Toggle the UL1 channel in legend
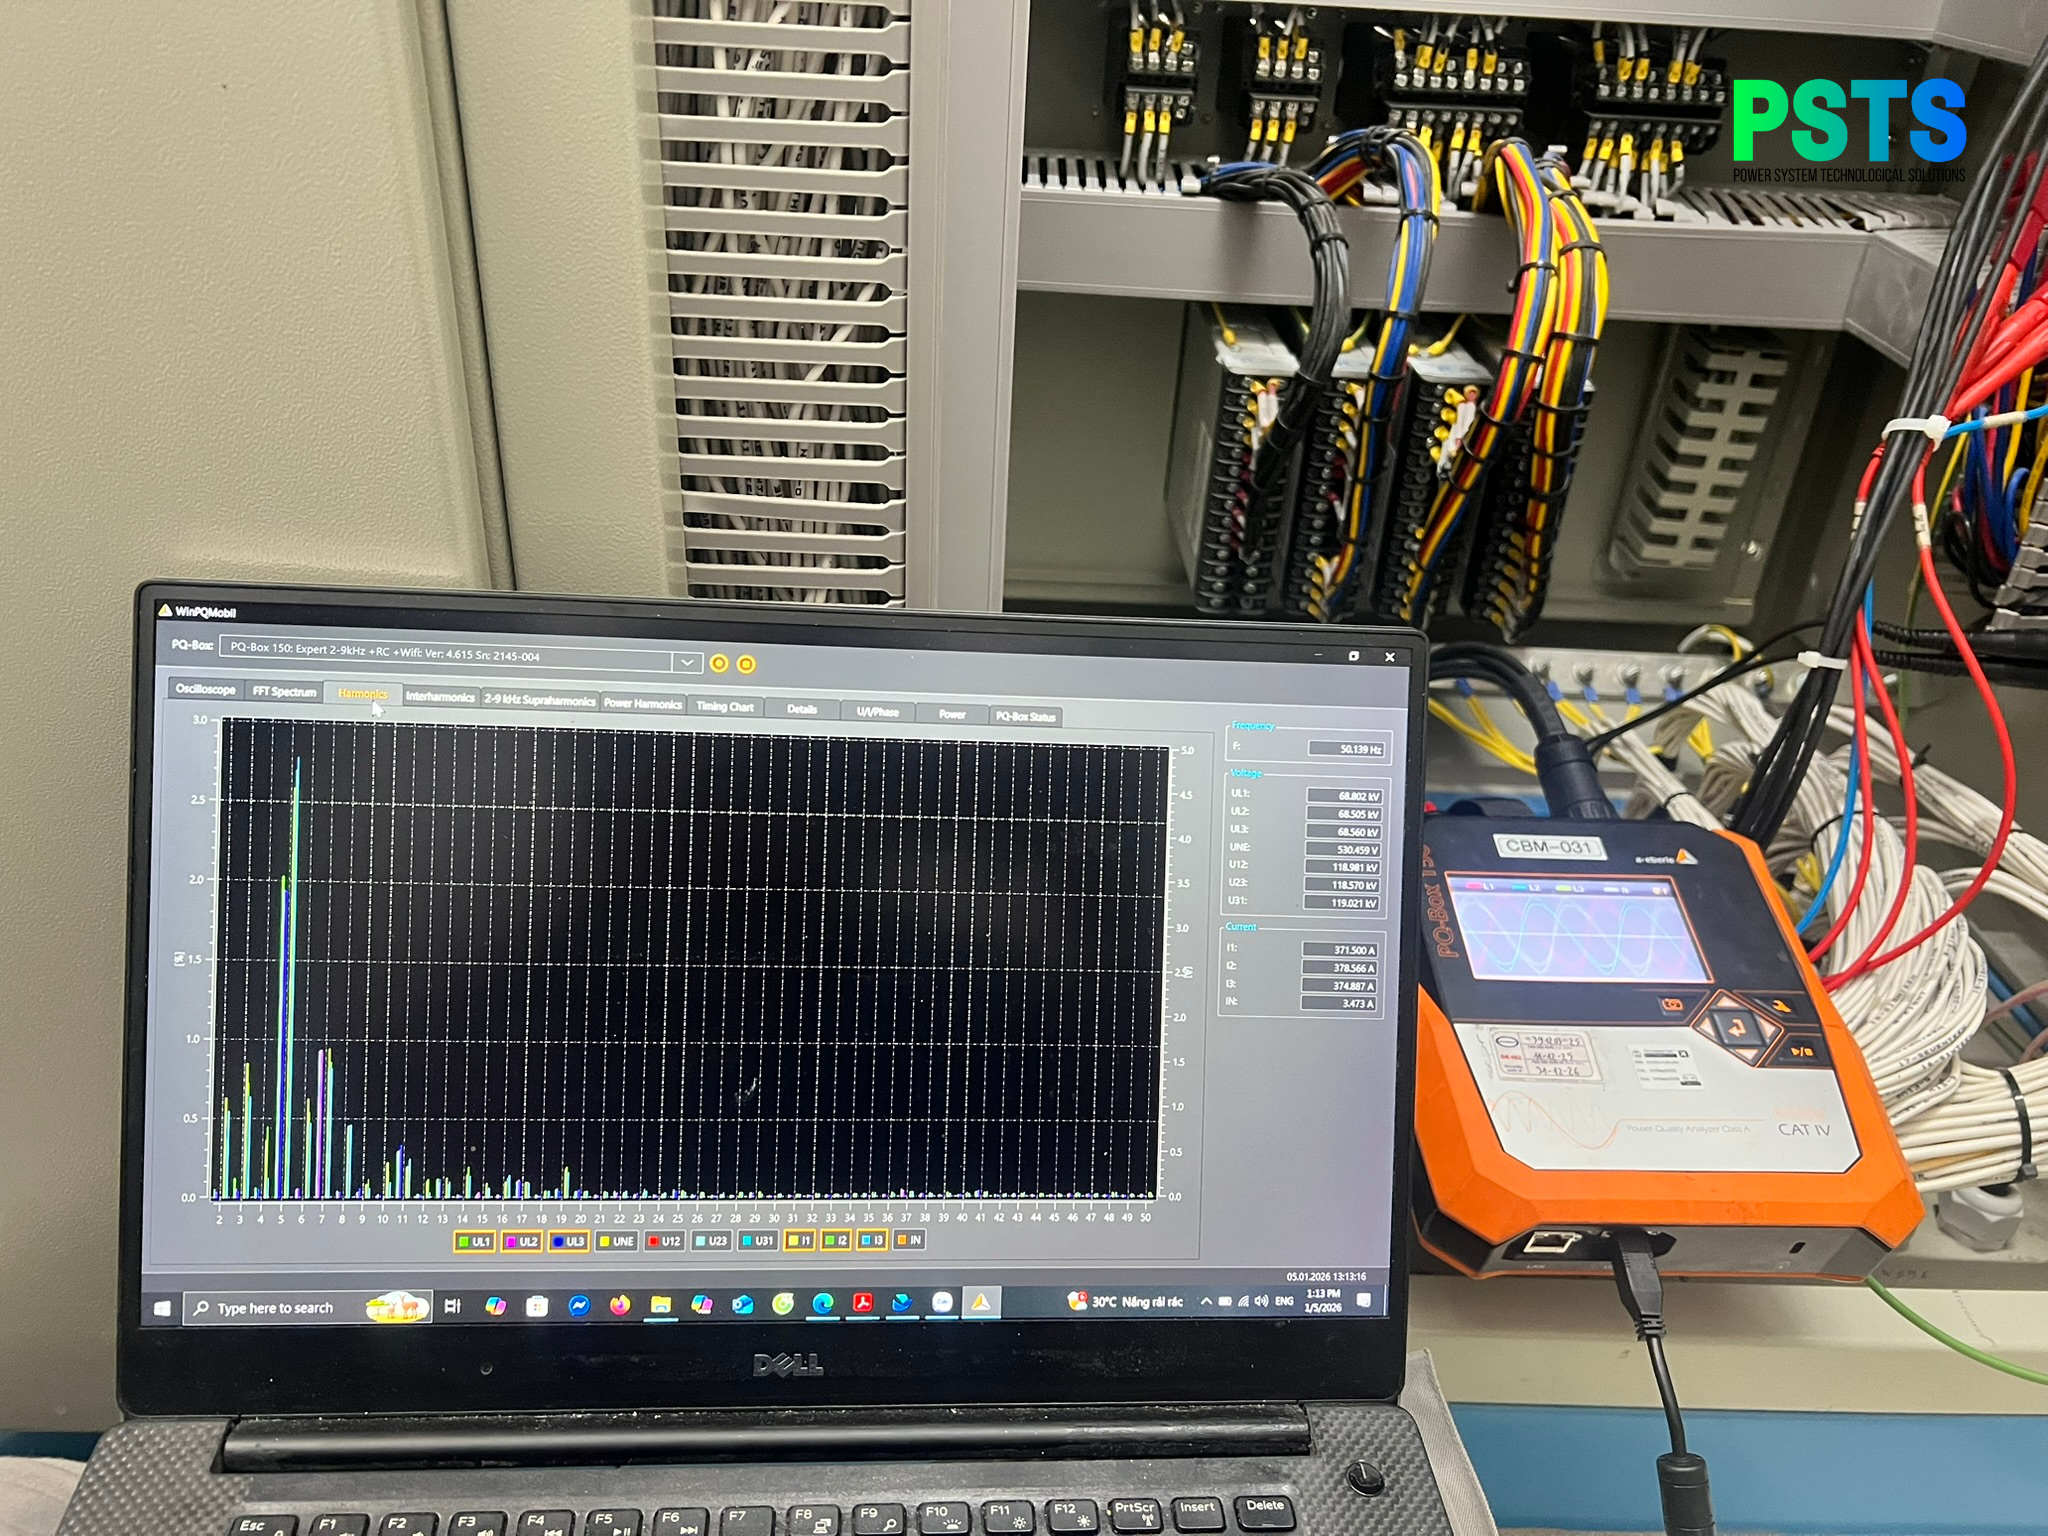The width and height of the screenshot is (2048, 1536). 474,1241
